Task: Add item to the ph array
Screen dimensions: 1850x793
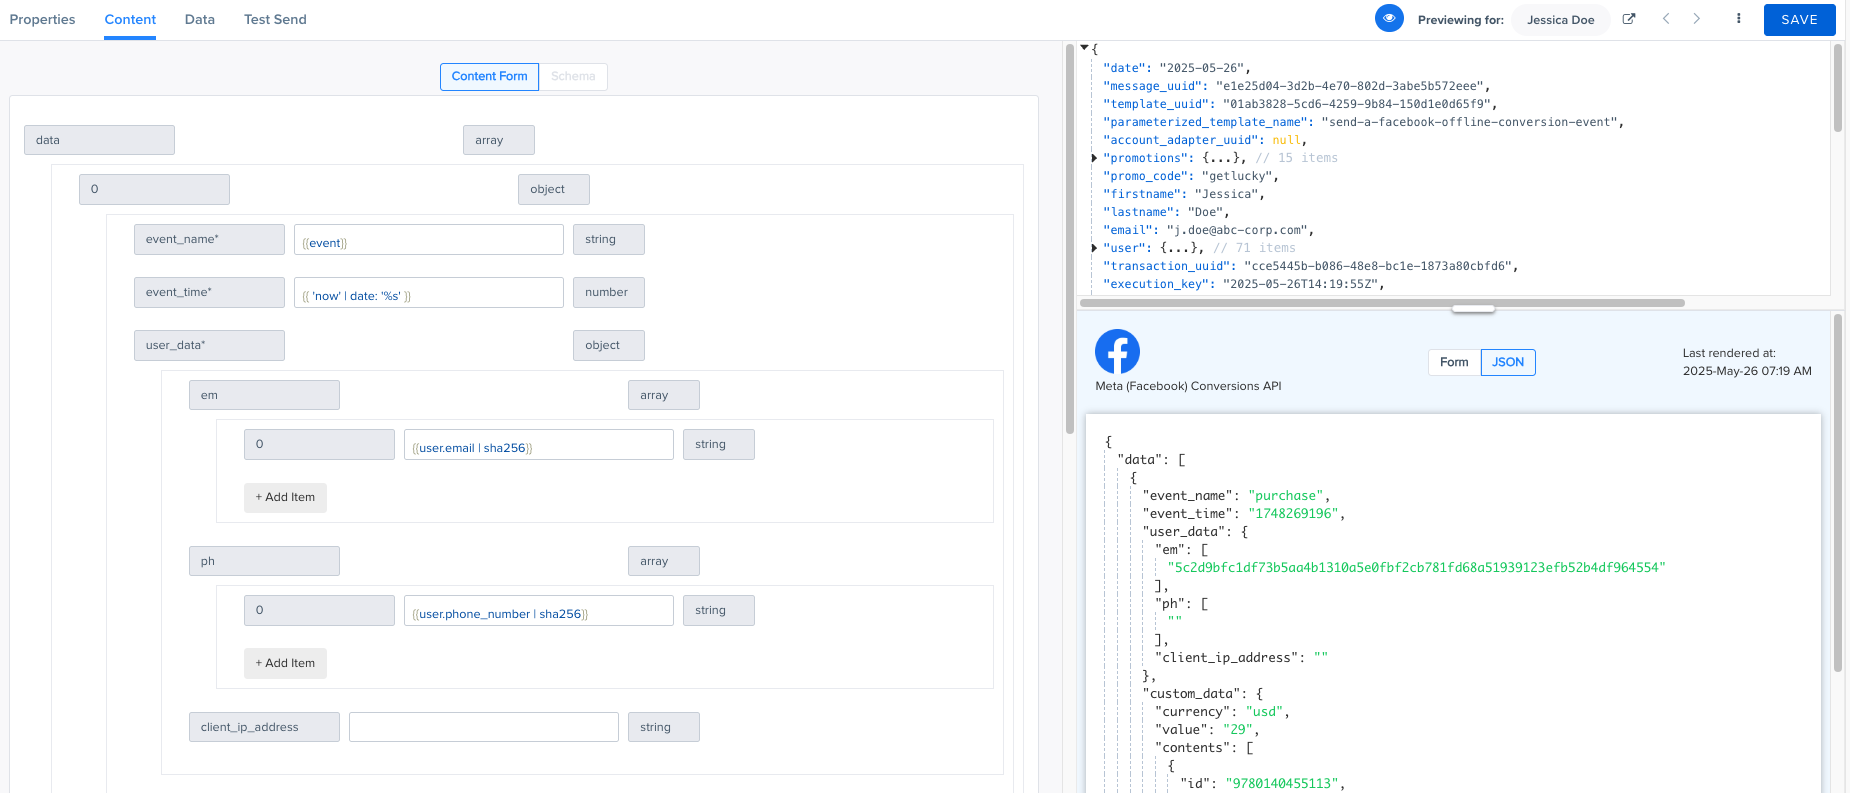Action: (285, 663)
